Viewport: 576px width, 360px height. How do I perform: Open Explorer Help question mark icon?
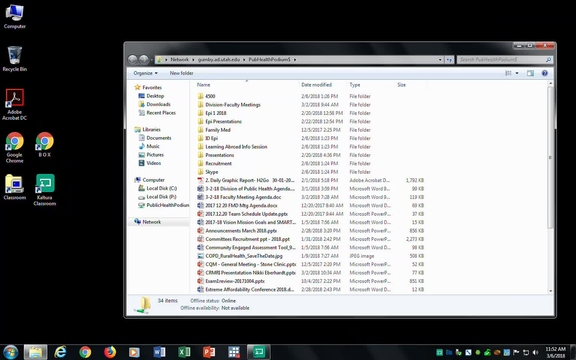545,73
